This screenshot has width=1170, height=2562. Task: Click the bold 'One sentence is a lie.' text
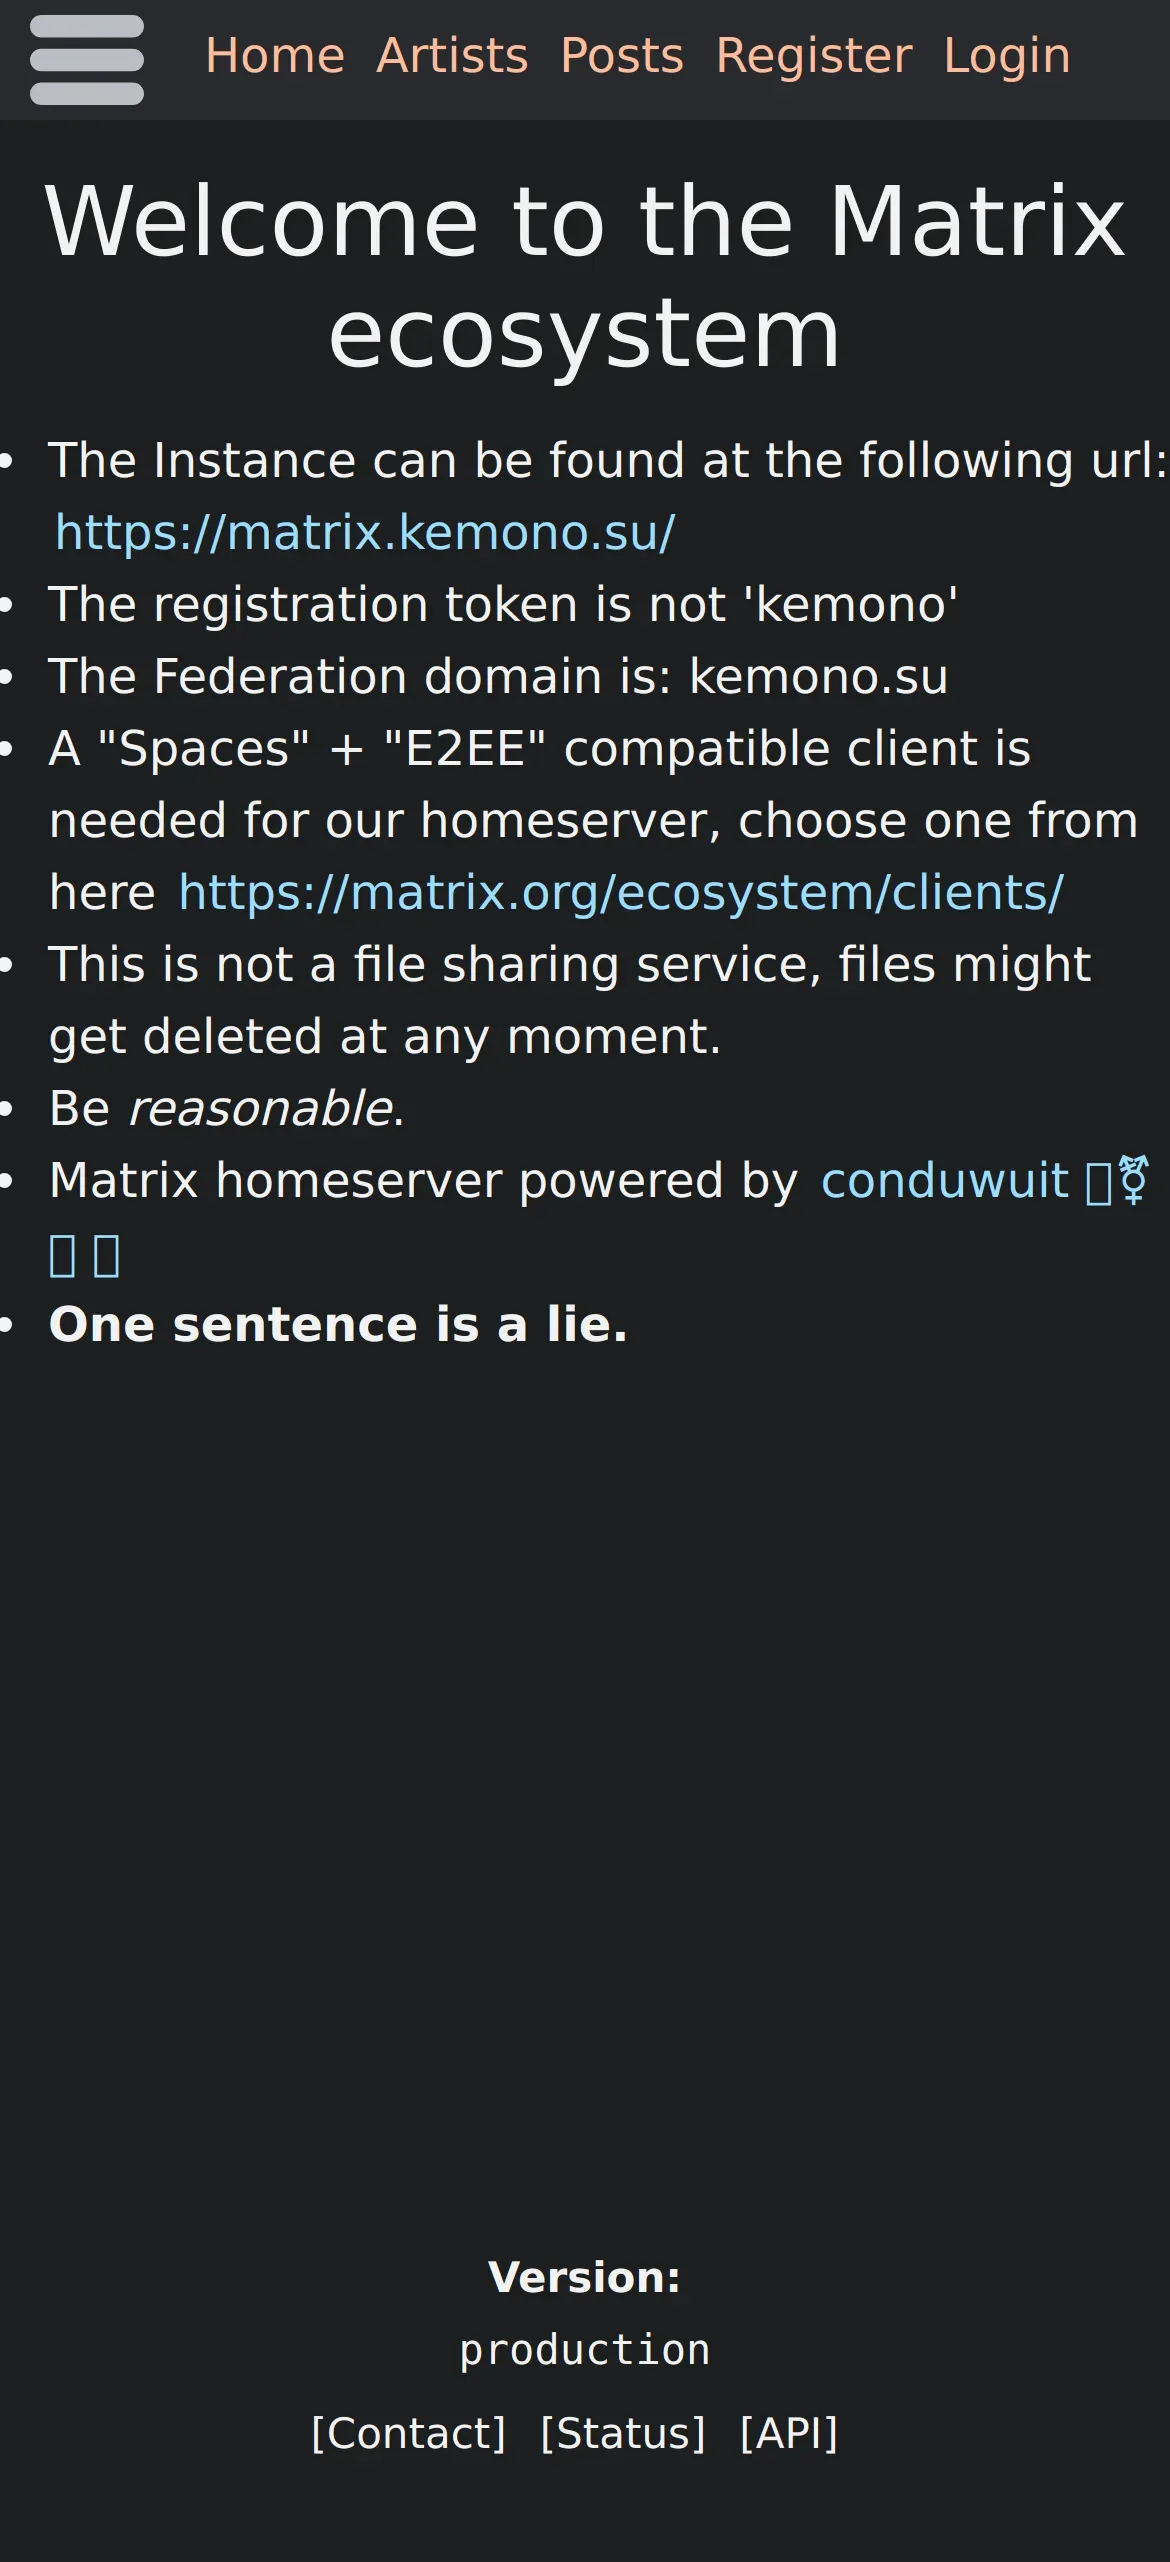pos(338,1324)
